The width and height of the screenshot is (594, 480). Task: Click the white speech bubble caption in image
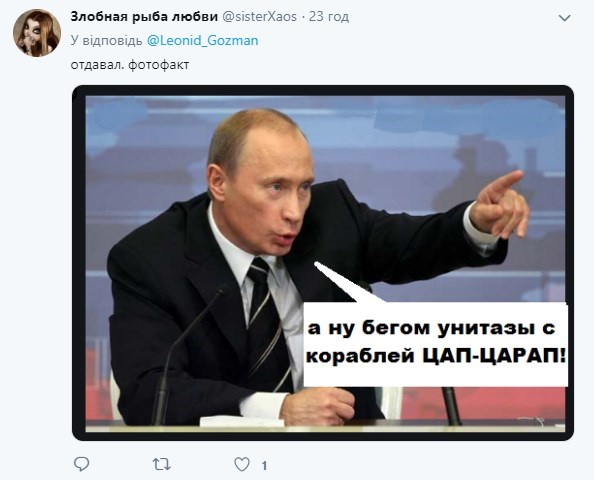(x=436, y=344)
